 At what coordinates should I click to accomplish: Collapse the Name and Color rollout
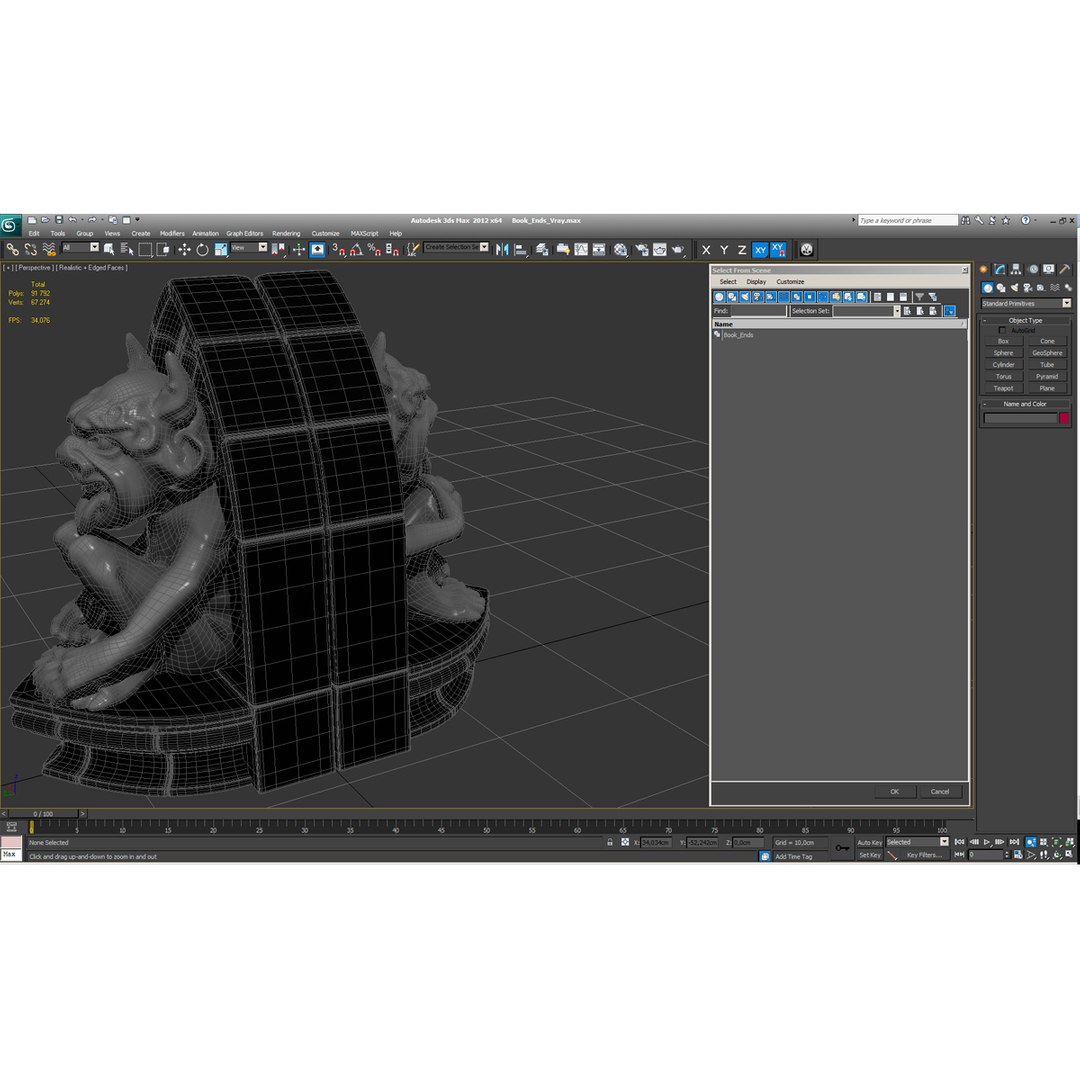click(x=1025, y=404)
